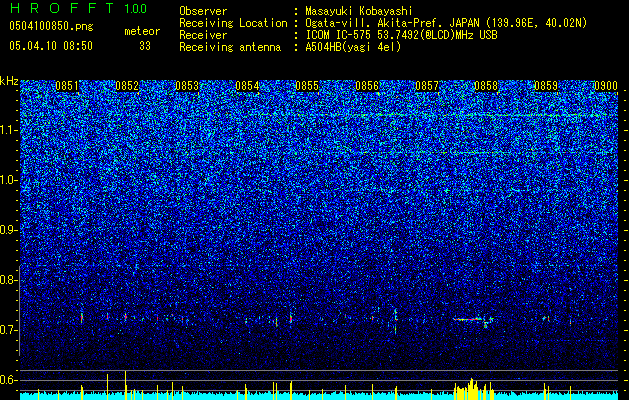Click the 1.1 kHz axis label
Screen dimensions: 629x400
tap(8, 130)
